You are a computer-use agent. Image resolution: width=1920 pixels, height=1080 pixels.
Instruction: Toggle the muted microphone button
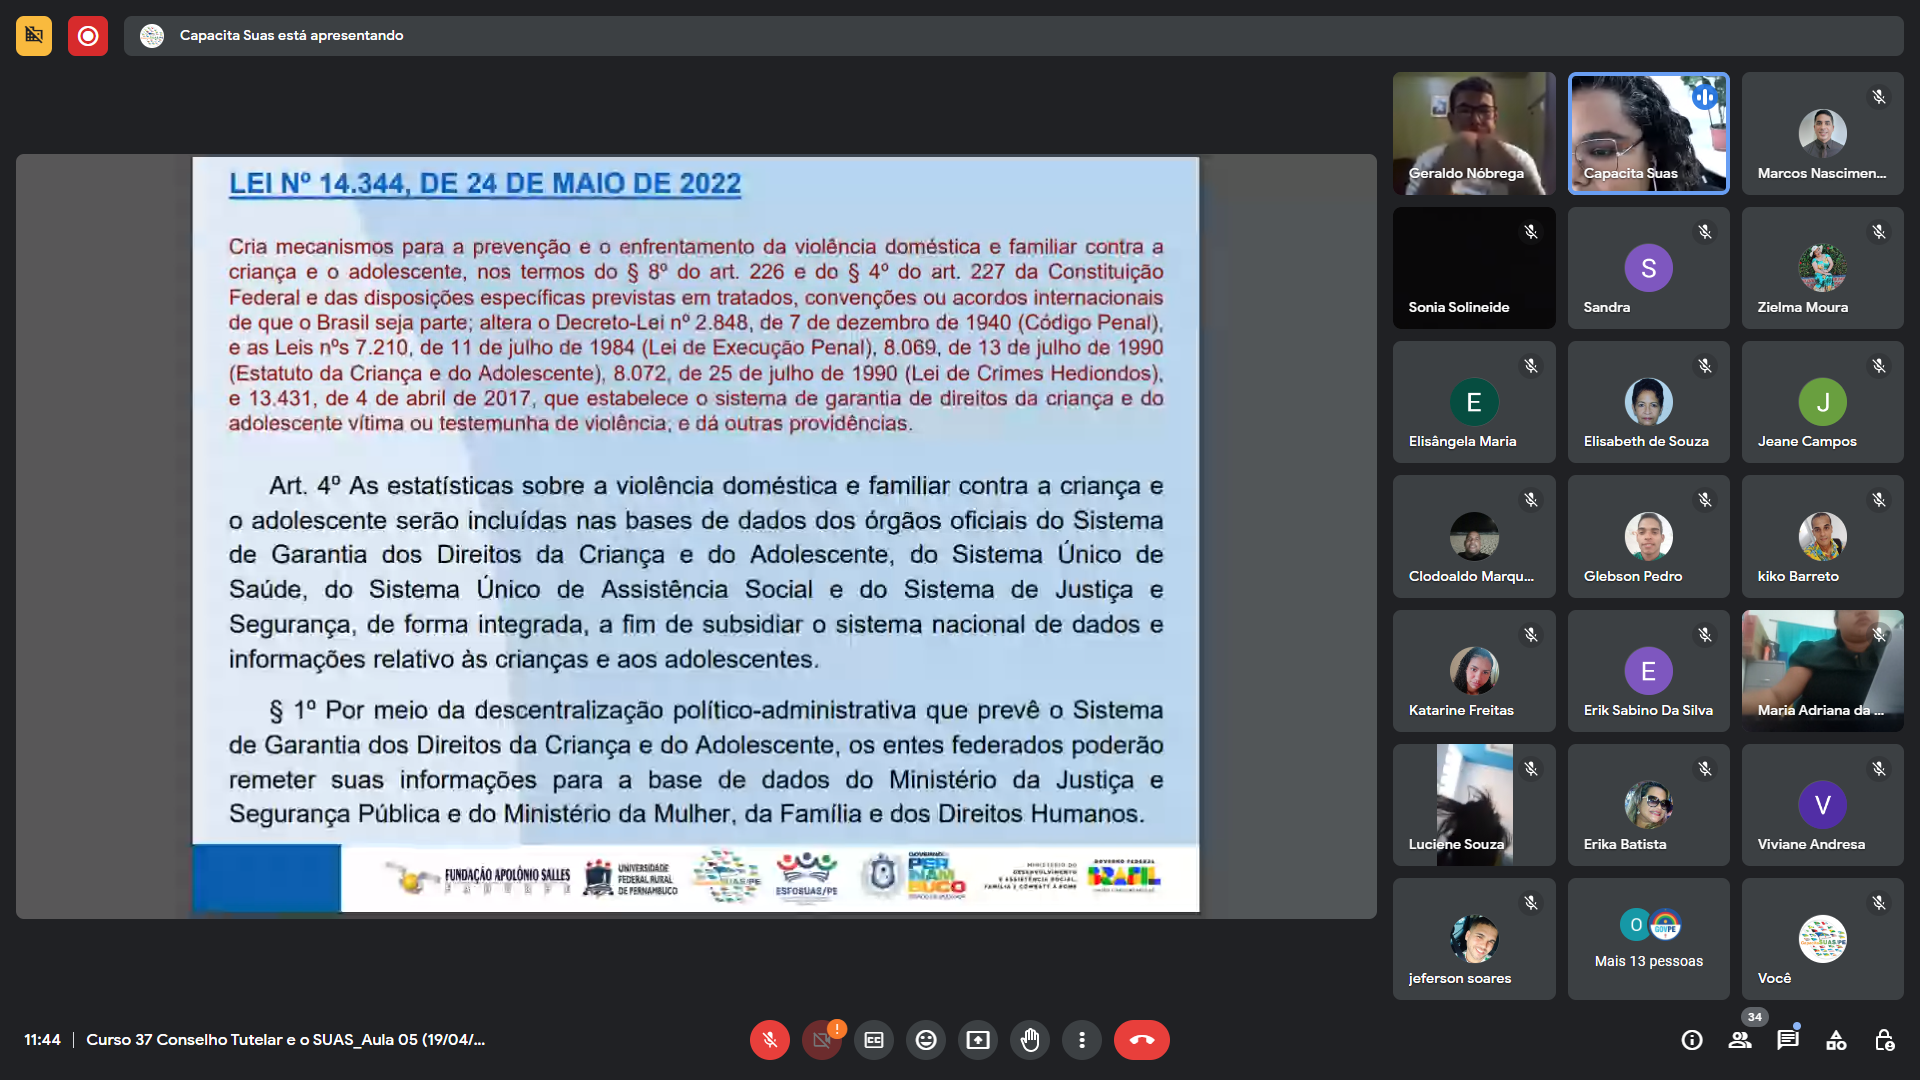769,1040
